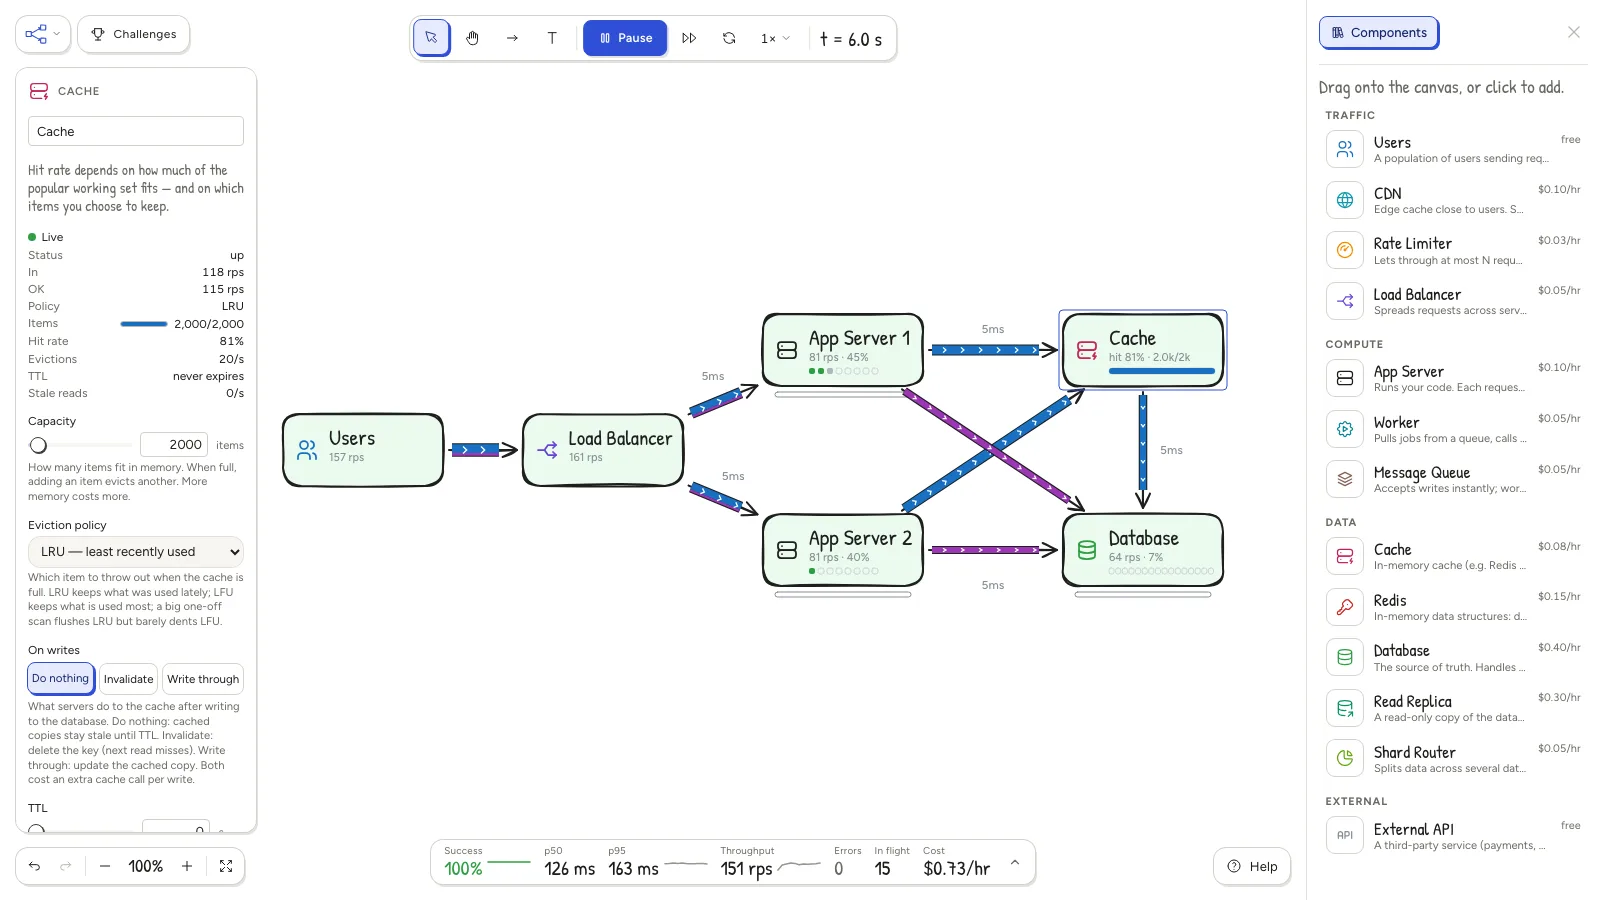
Task: Undo the last action
Action: pos(35,866)
